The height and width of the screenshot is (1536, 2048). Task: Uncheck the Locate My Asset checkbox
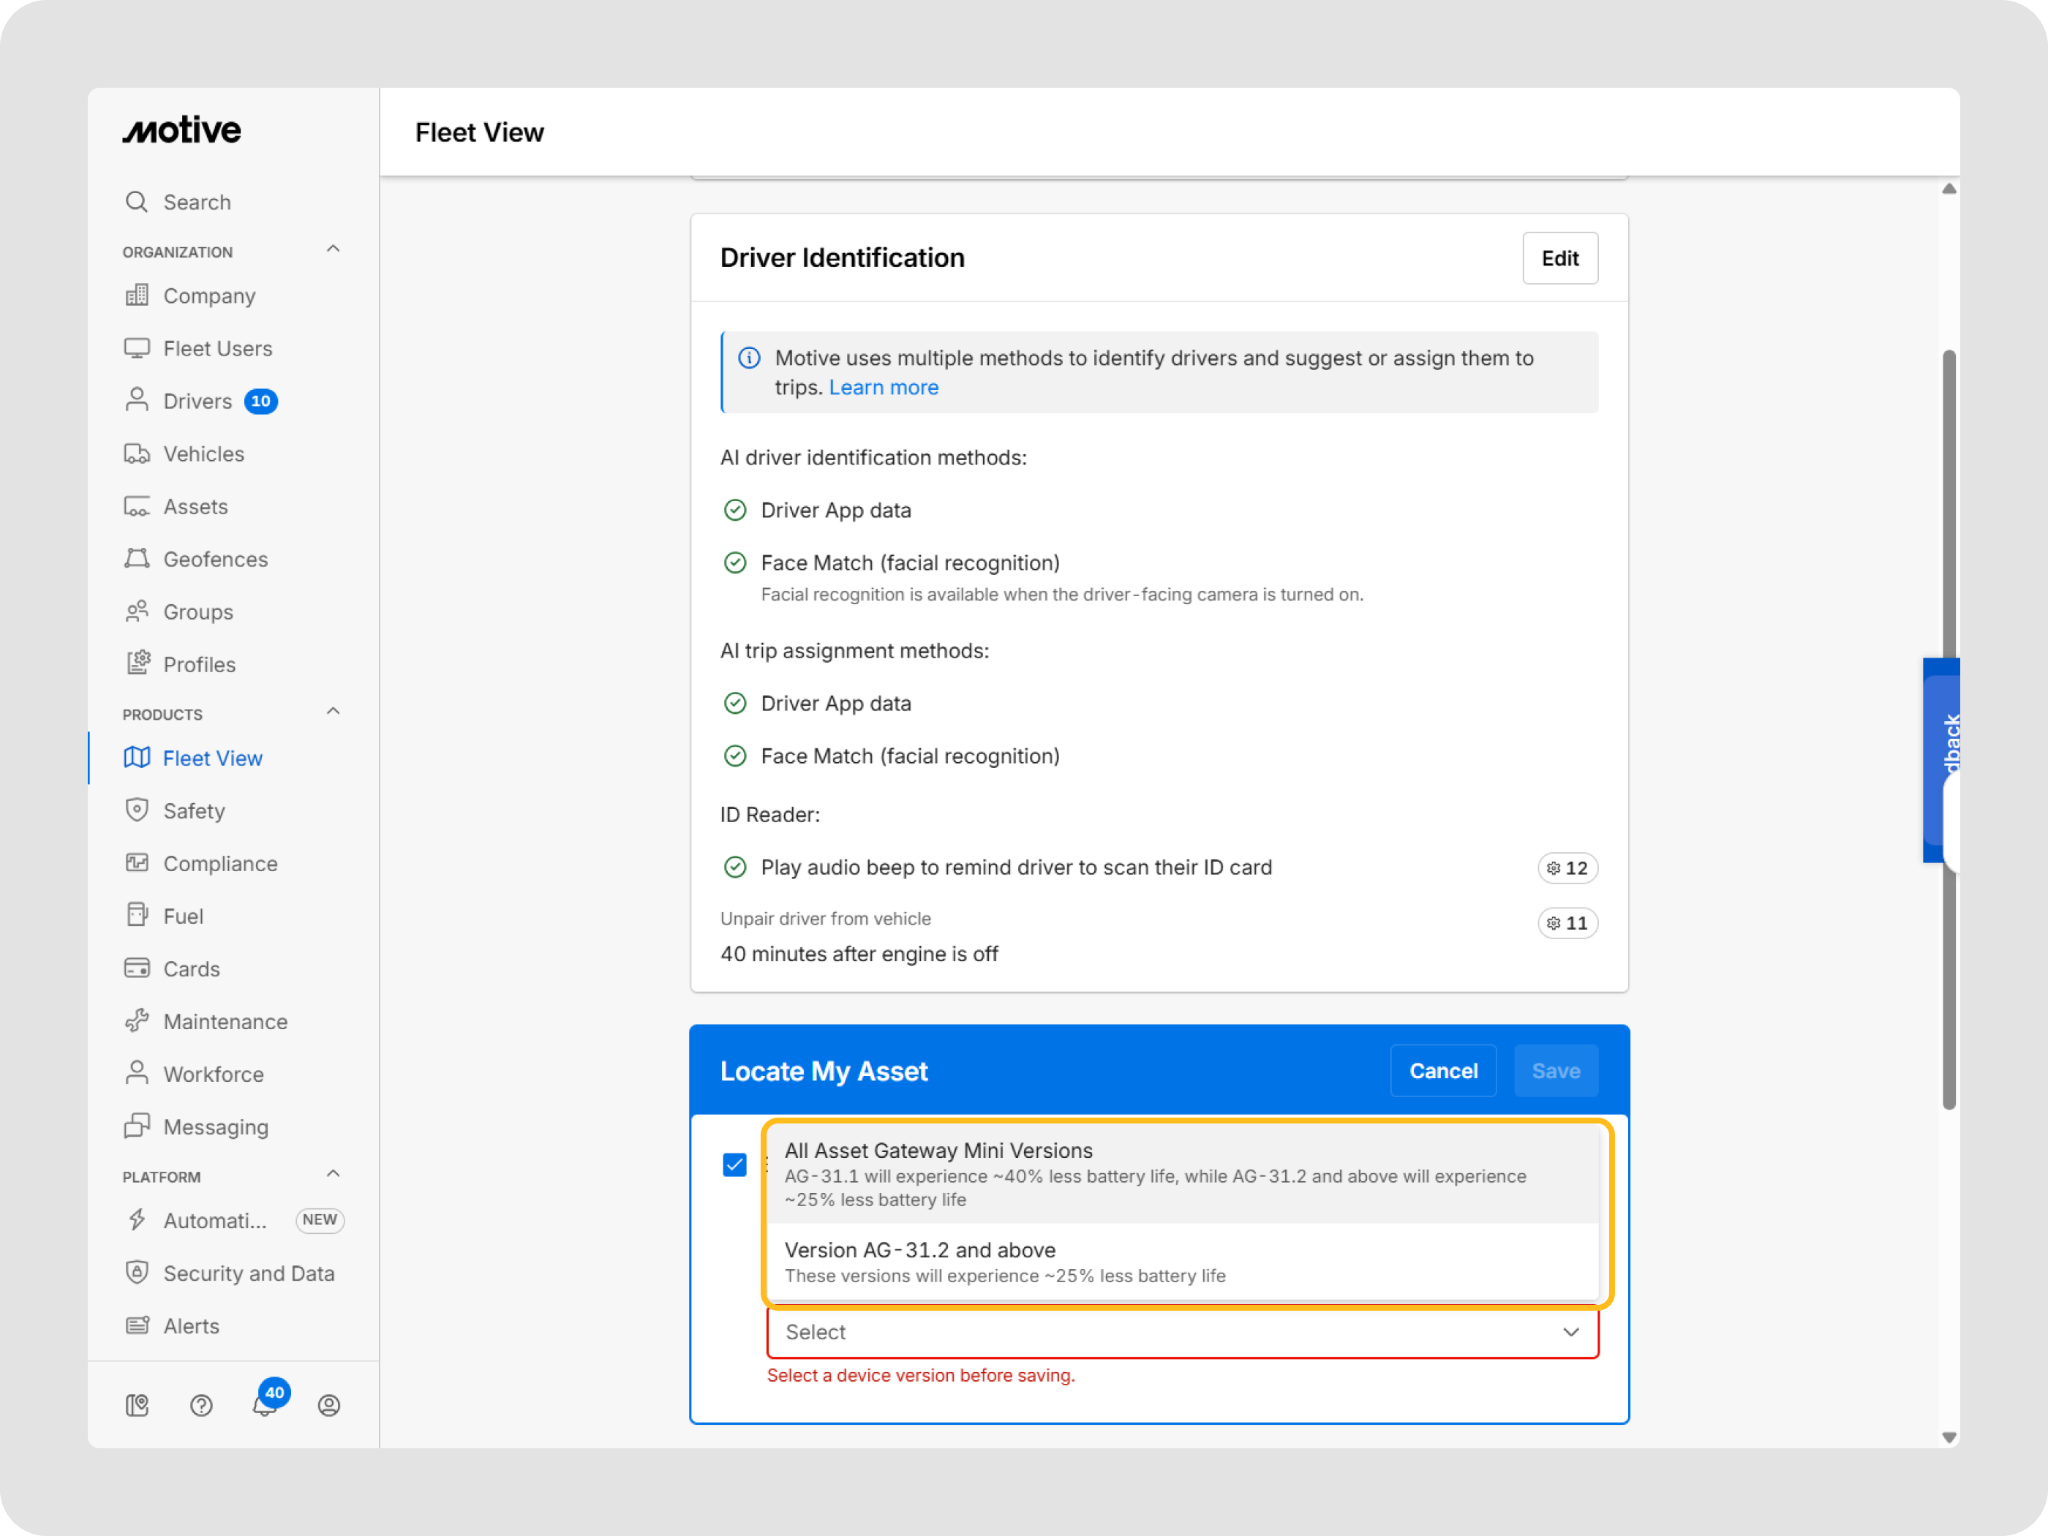pos(735,1165)
